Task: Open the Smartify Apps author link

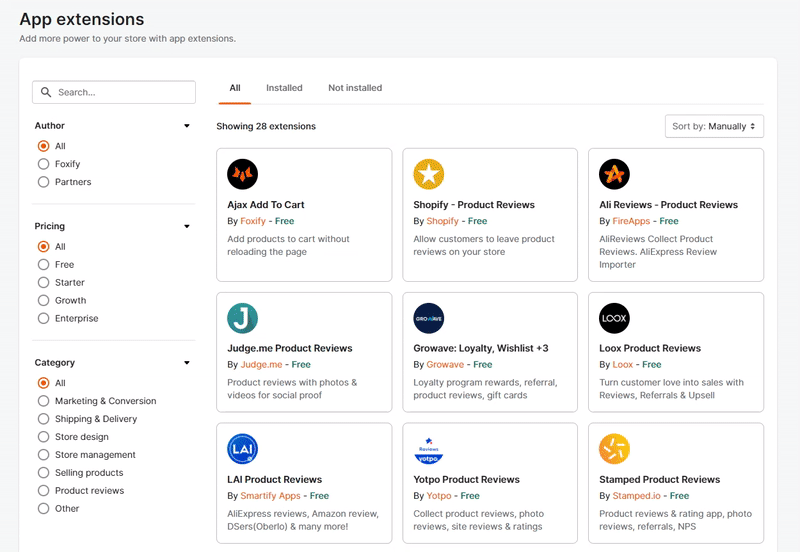Action: [270, 495]
